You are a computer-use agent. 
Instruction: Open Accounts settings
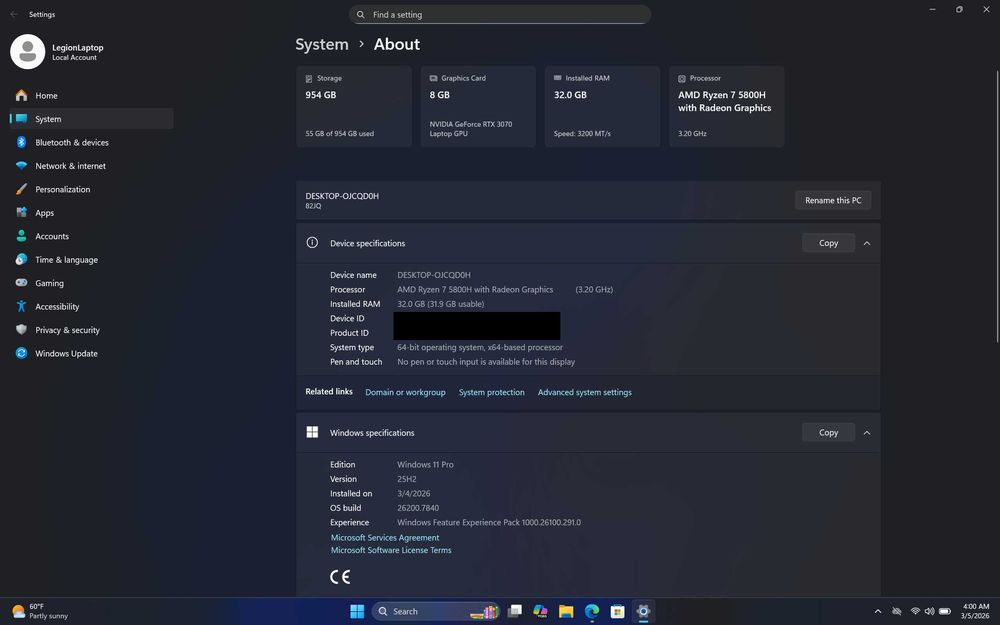coord(91,236)
